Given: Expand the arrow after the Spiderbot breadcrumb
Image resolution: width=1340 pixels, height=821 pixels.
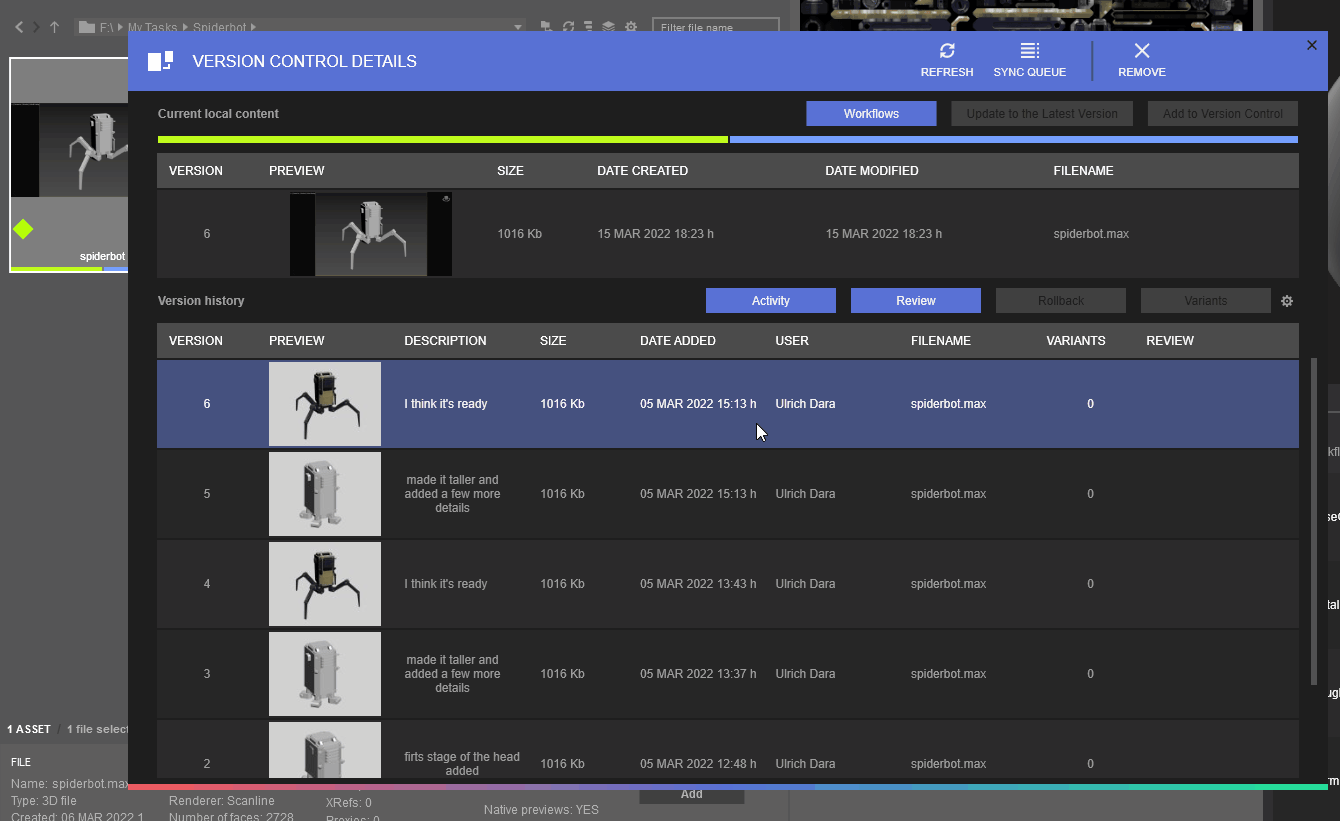Looking at the screenshot, I should [254, 27].
